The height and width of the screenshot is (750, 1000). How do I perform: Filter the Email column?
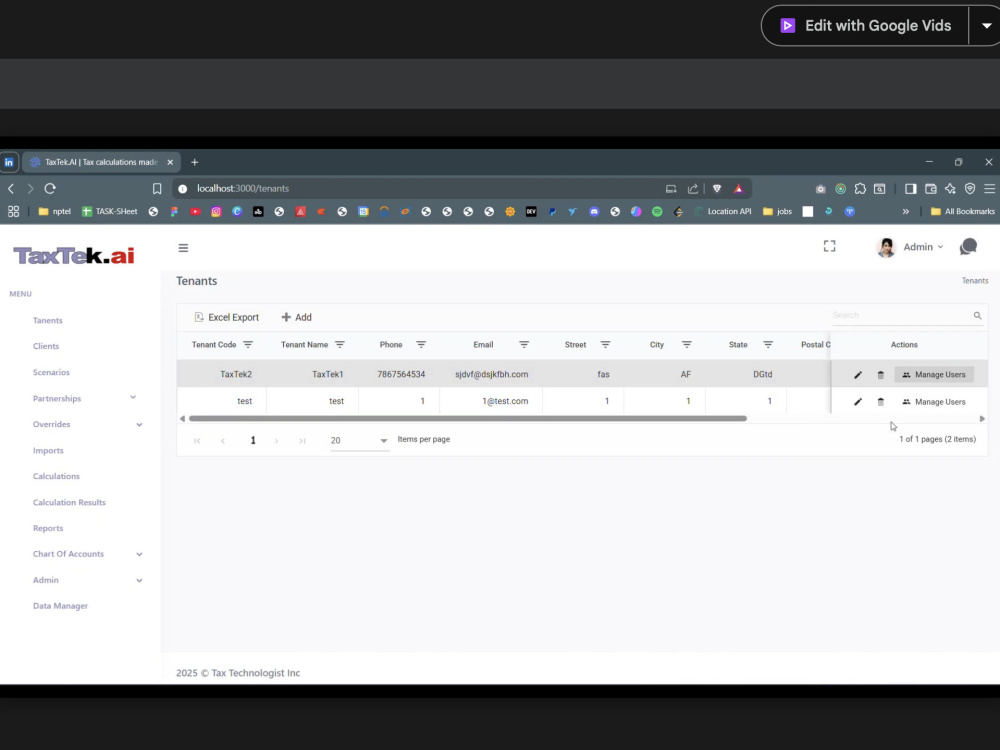(x=524, y=344)
